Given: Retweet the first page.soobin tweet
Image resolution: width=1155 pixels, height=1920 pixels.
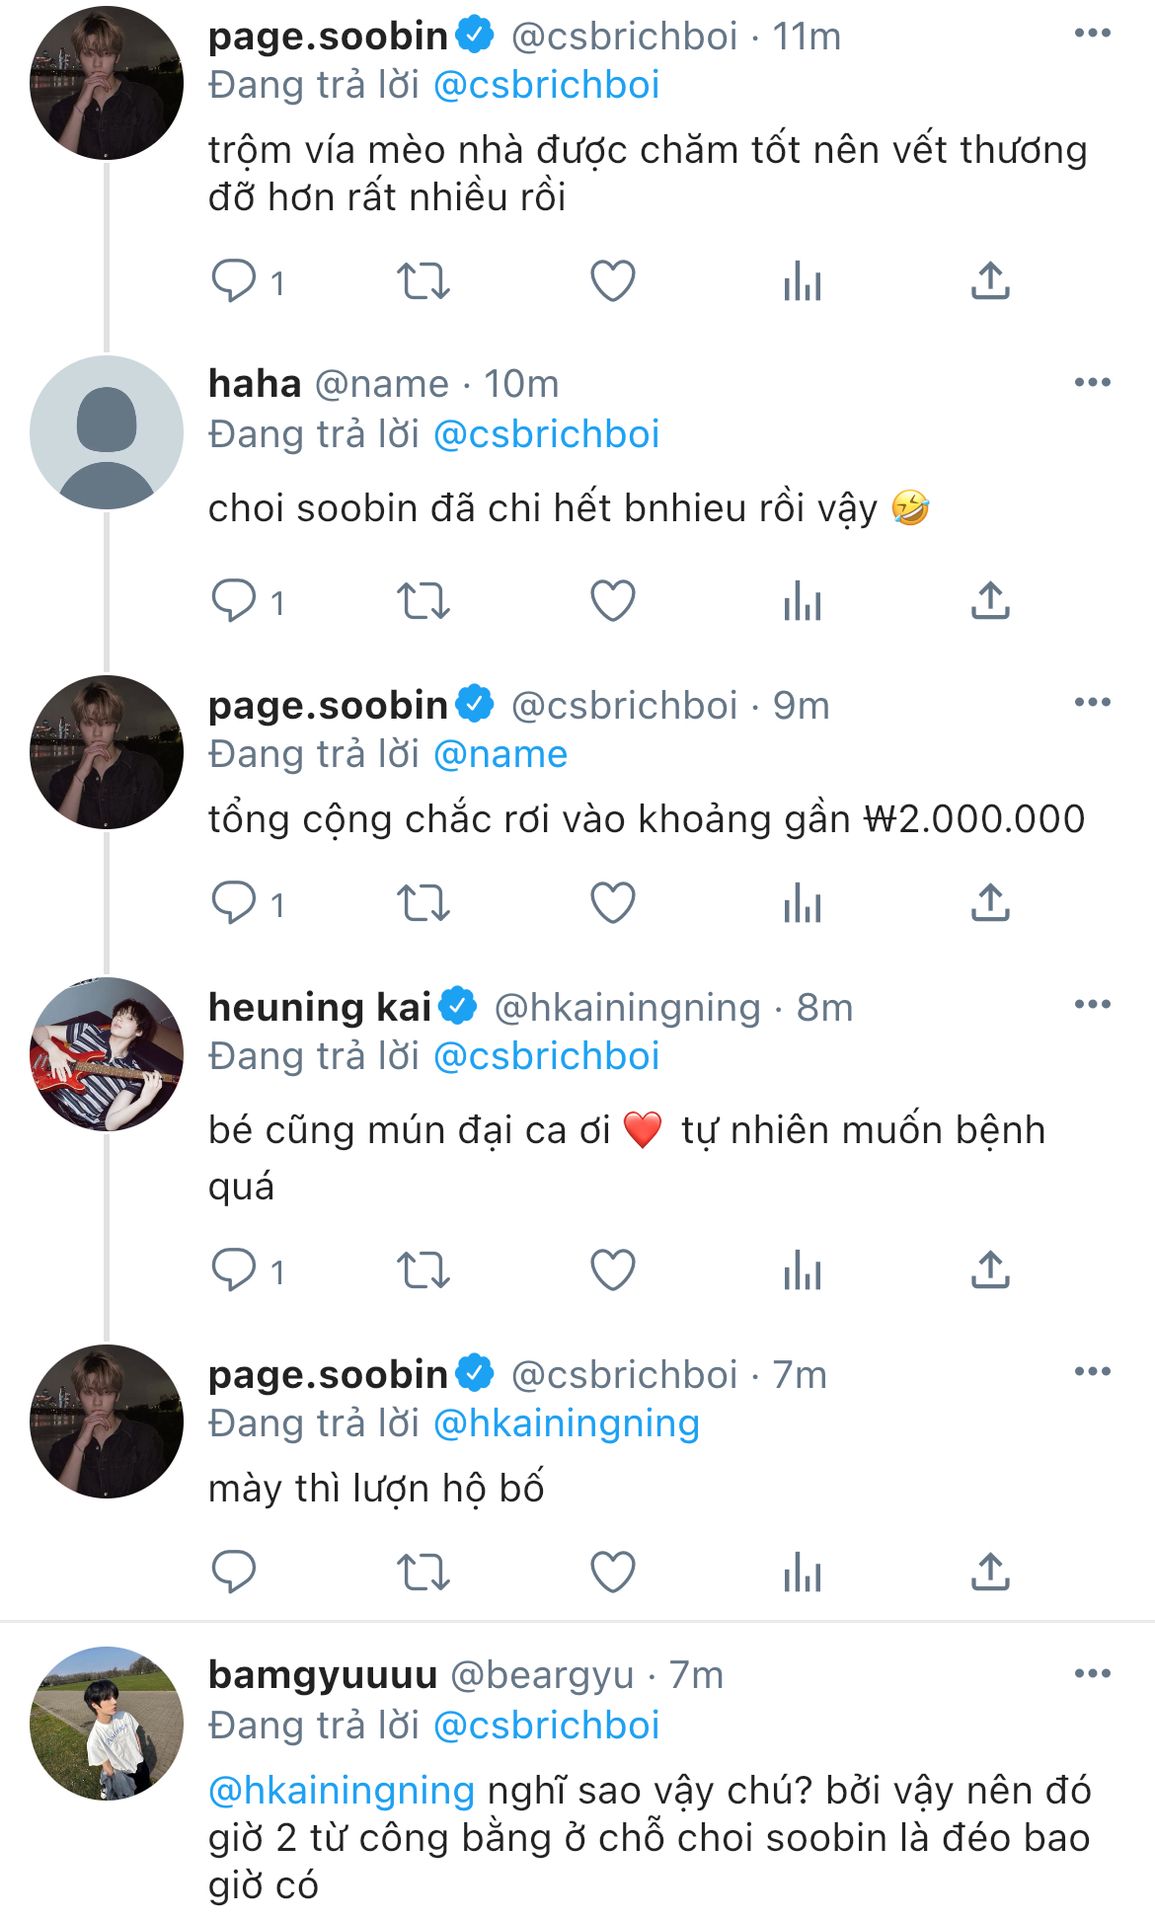Looking at the screenshot, I should point(423,281).
